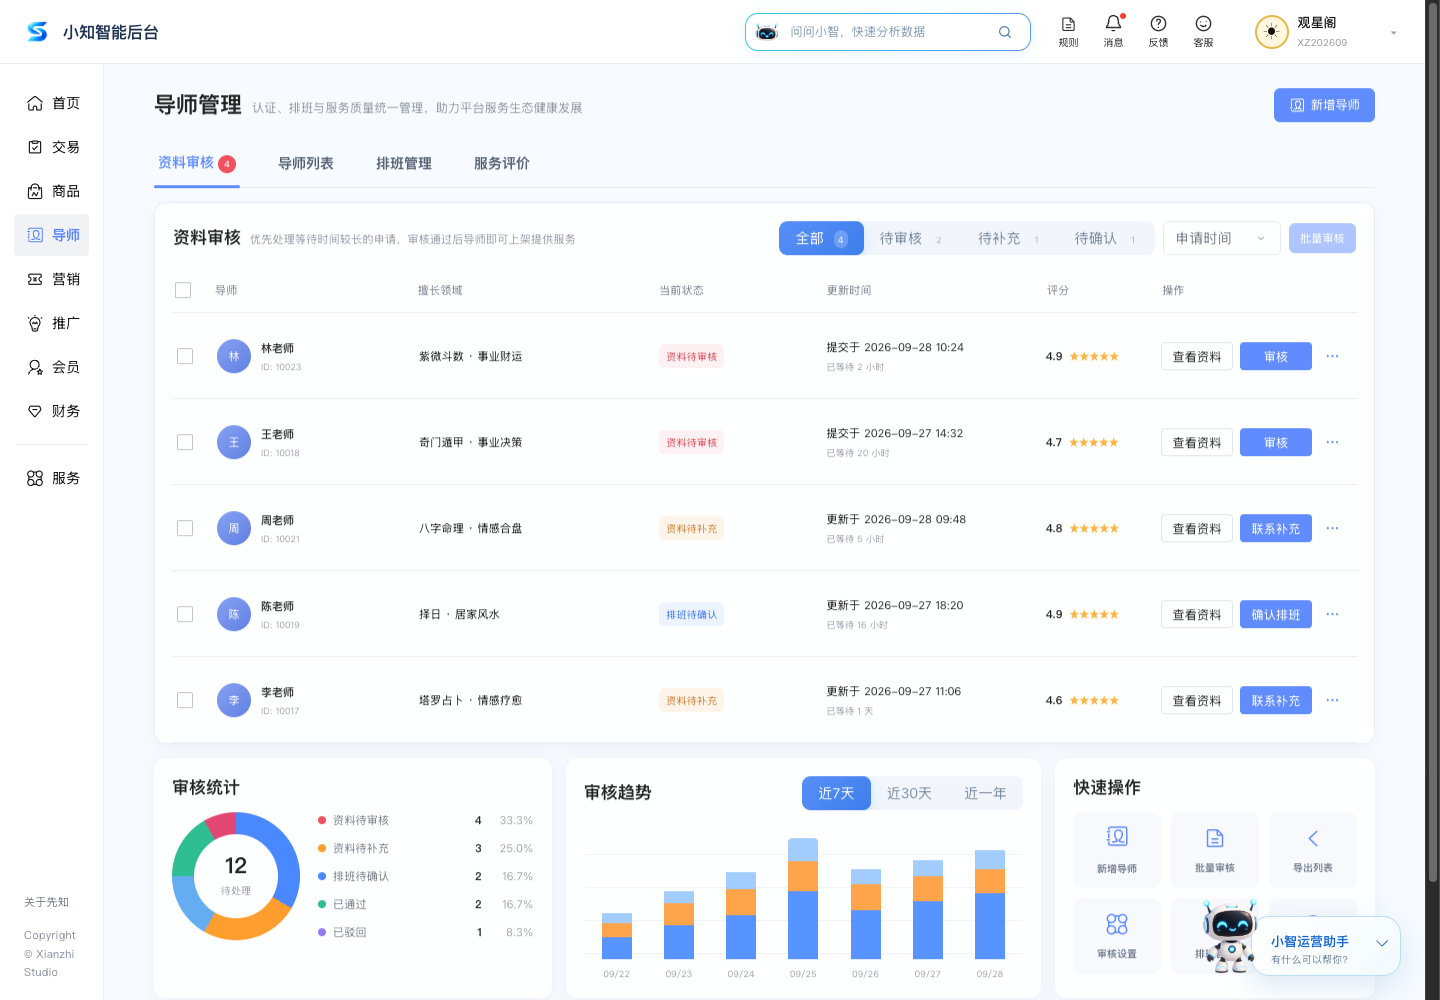Filter by 待审核 status

910,238
